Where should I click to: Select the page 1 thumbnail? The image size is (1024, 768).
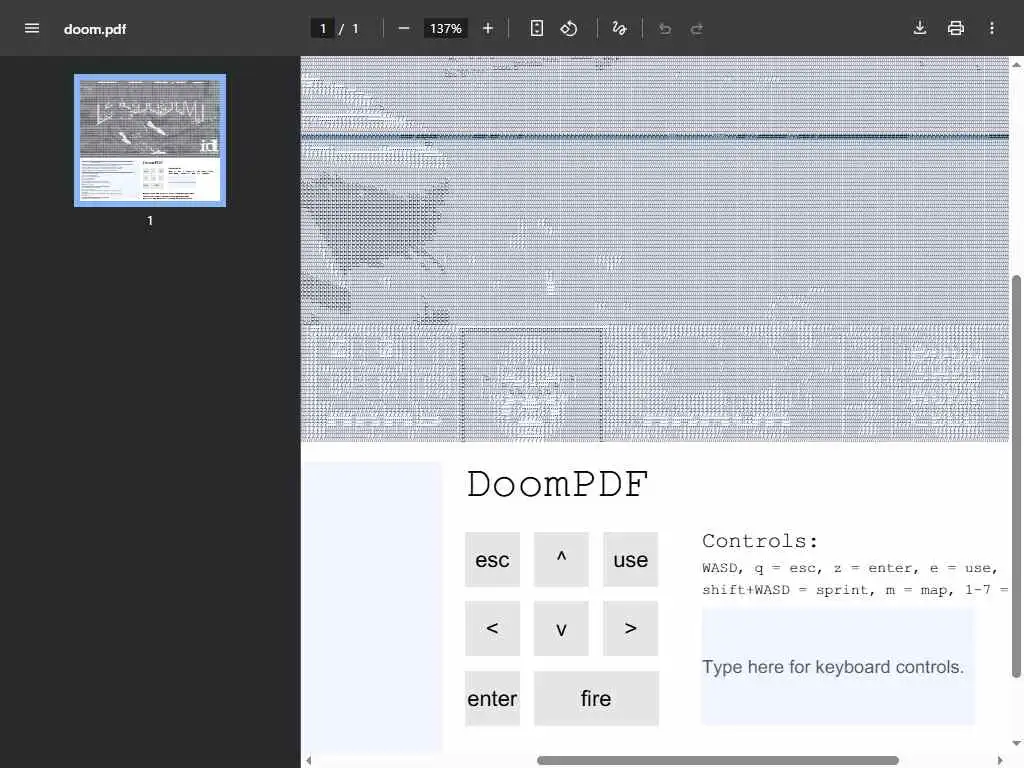tap(150, 140)
